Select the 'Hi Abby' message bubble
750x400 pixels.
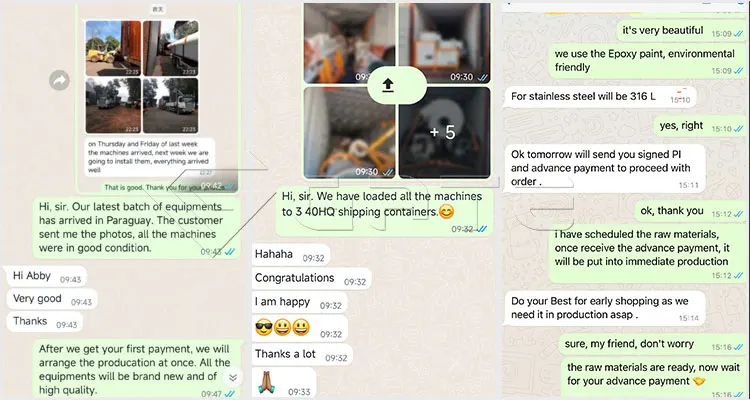click(x=46, y=276)
